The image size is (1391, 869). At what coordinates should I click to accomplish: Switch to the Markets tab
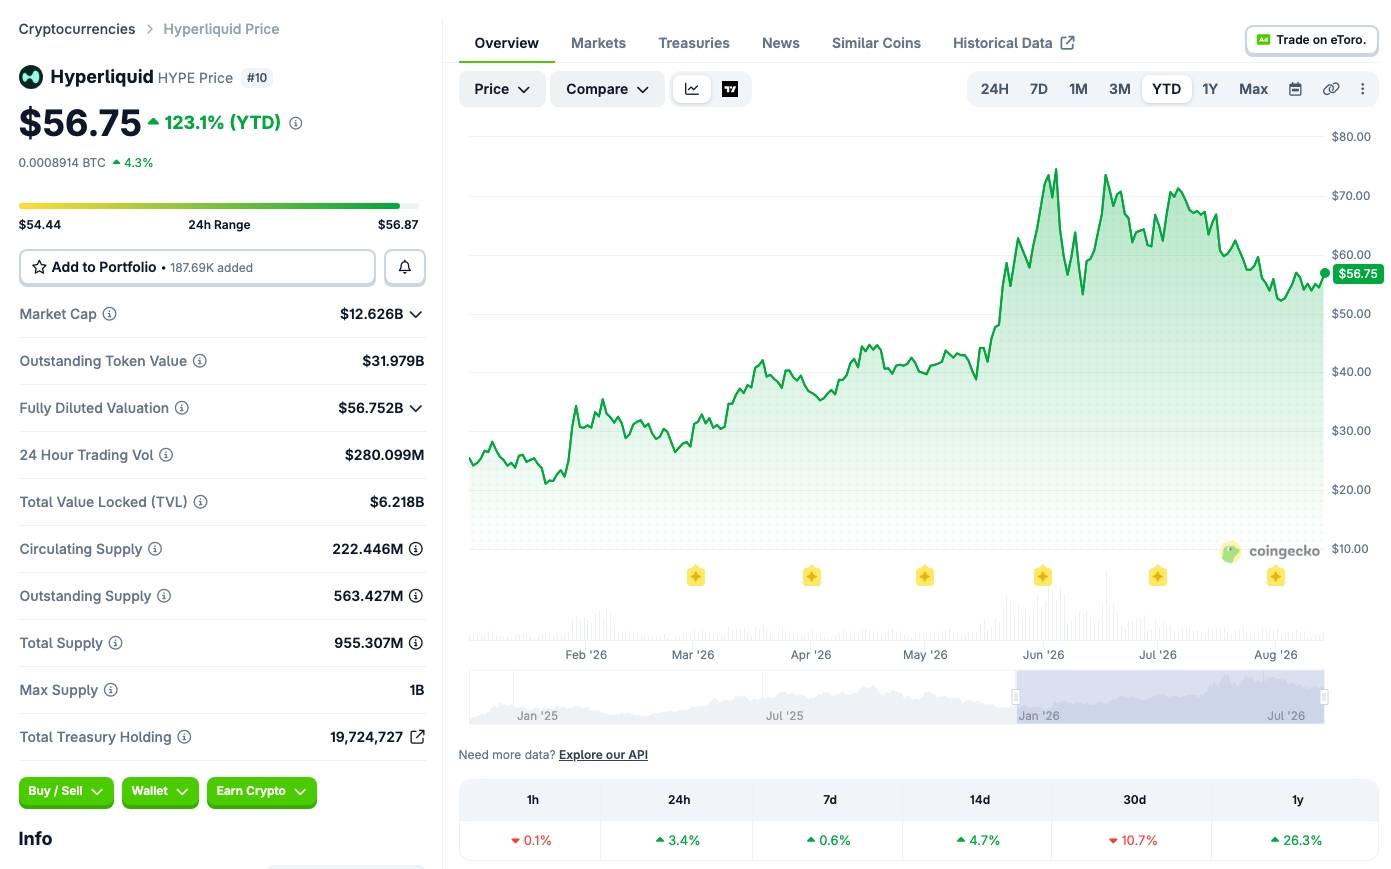coord(598,43)
